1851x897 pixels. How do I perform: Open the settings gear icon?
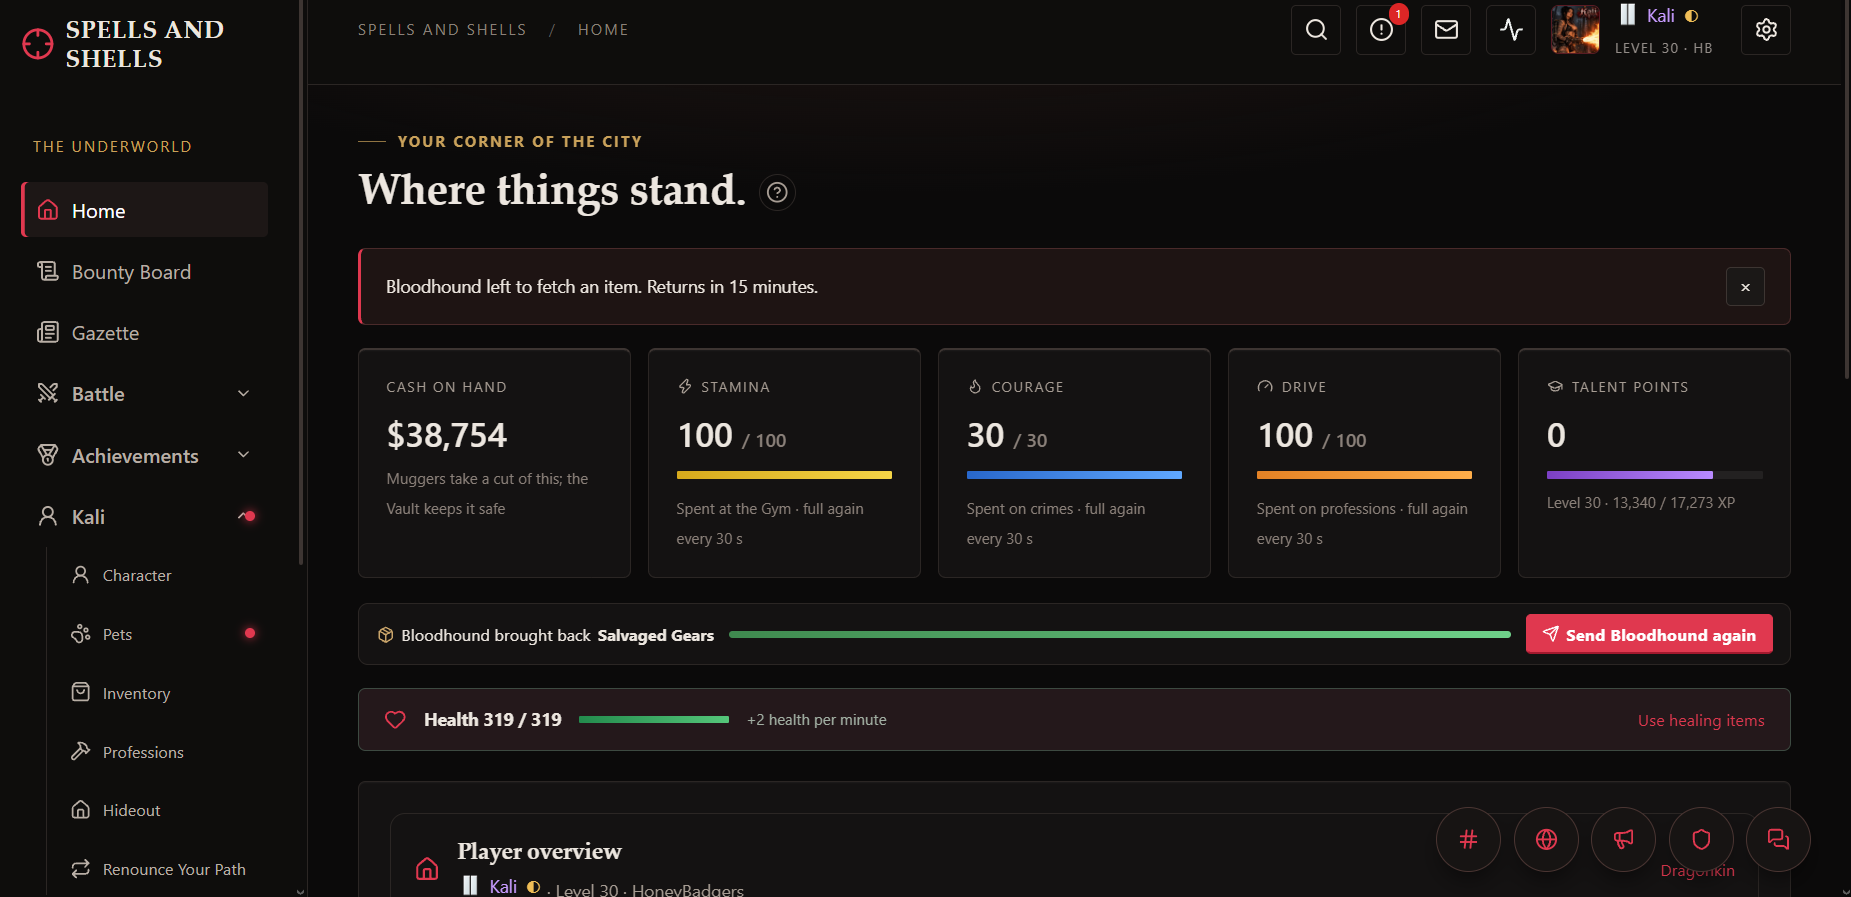1766,30
